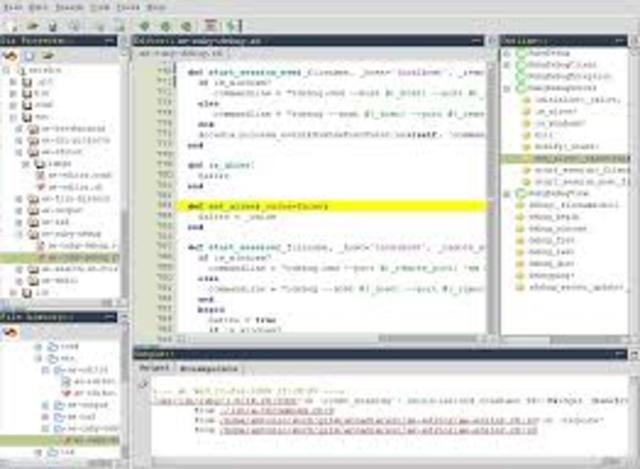Open the Help menu
Viewport: 640px width, 469px height.
pos(156,7)
